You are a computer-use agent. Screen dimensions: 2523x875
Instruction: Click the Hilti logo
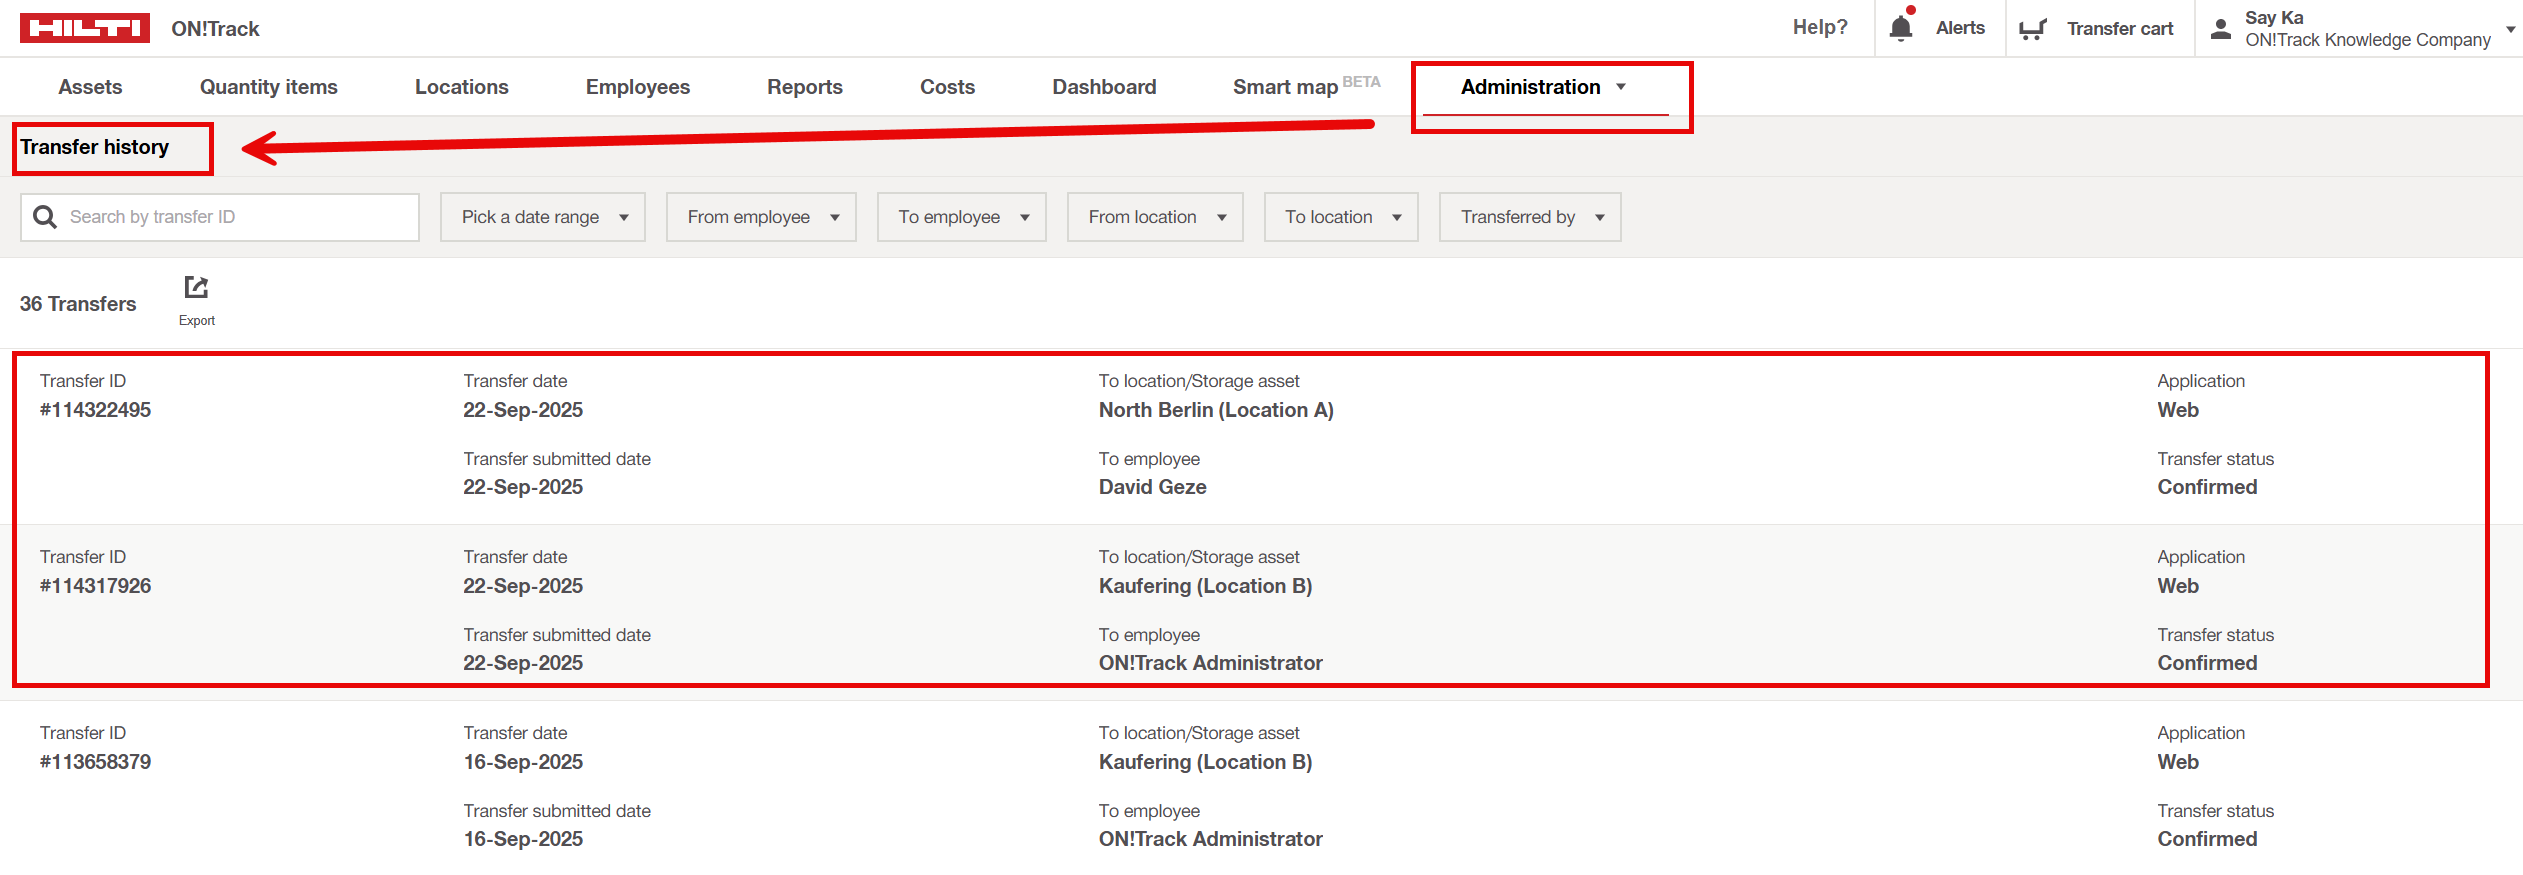click(85, 28)
